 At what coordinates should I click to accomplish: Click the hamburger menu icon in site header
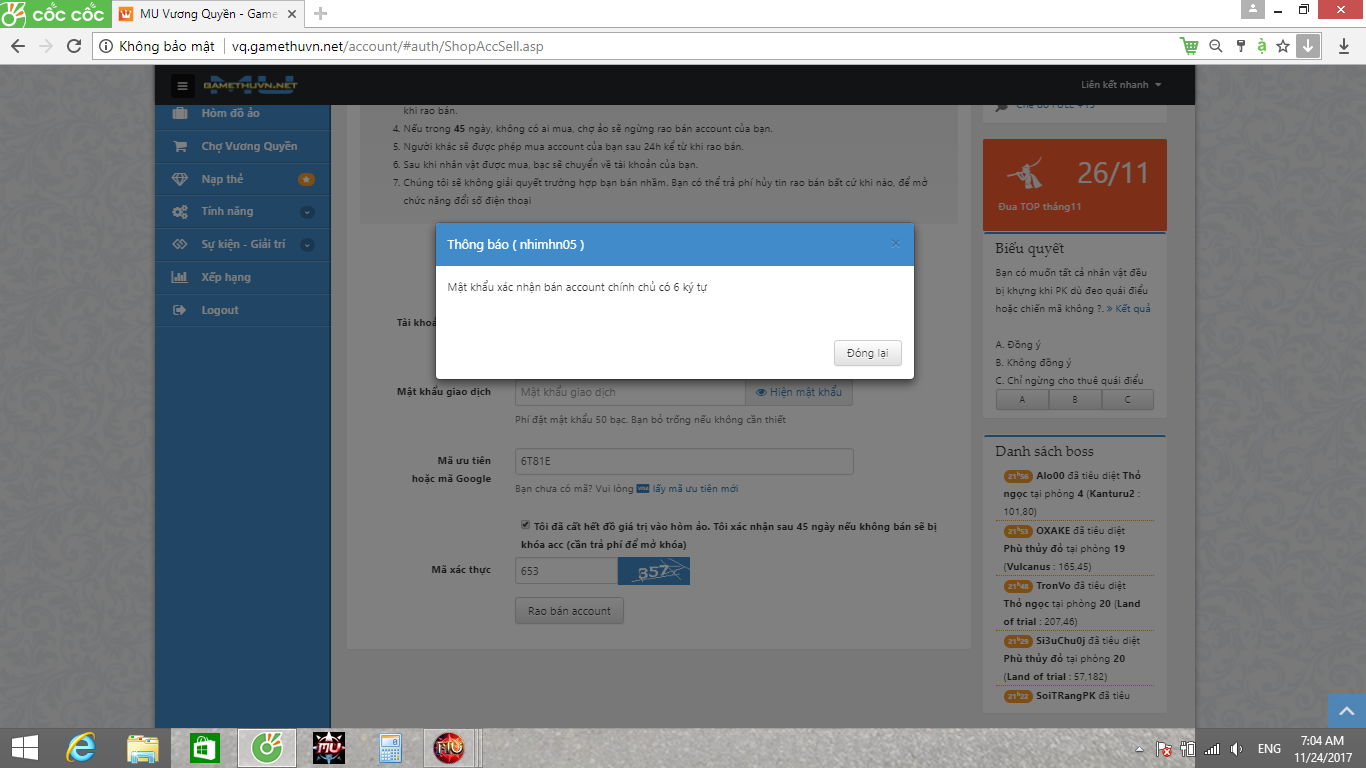[182, 86]
